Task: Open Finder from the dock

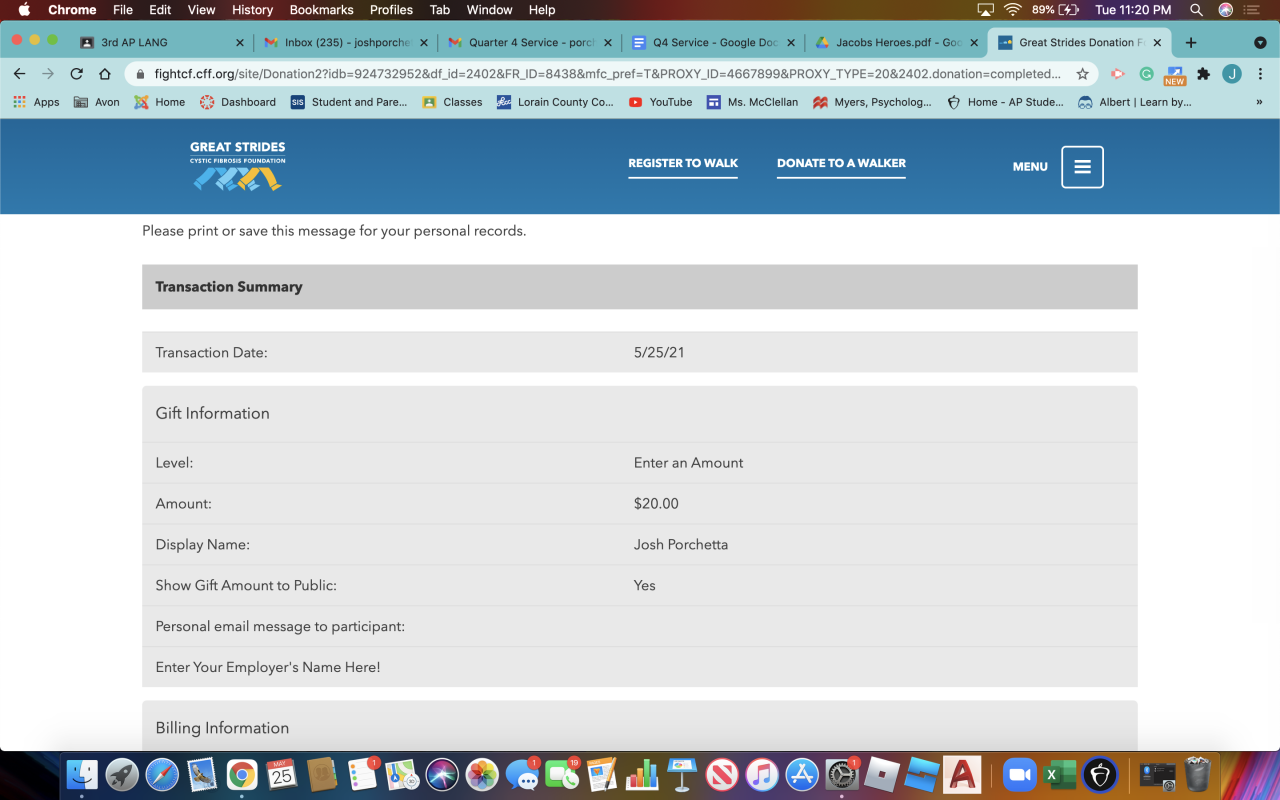Action: click(x=82, y=774)
